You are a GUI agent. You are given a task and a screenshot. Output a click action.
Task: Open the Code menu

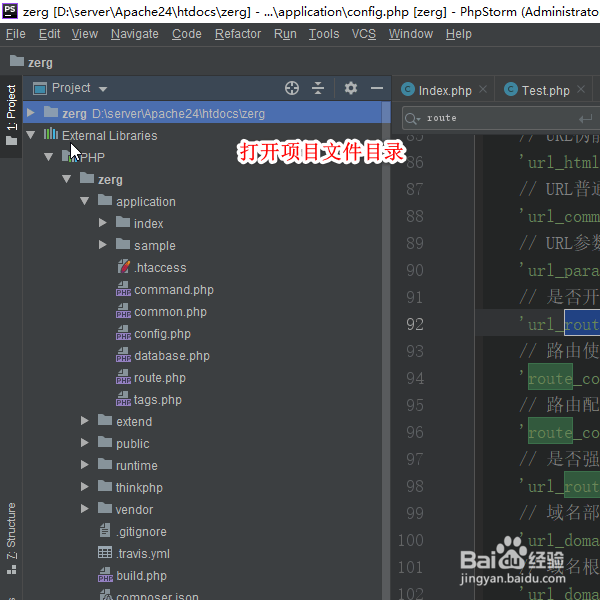[186, 34]
